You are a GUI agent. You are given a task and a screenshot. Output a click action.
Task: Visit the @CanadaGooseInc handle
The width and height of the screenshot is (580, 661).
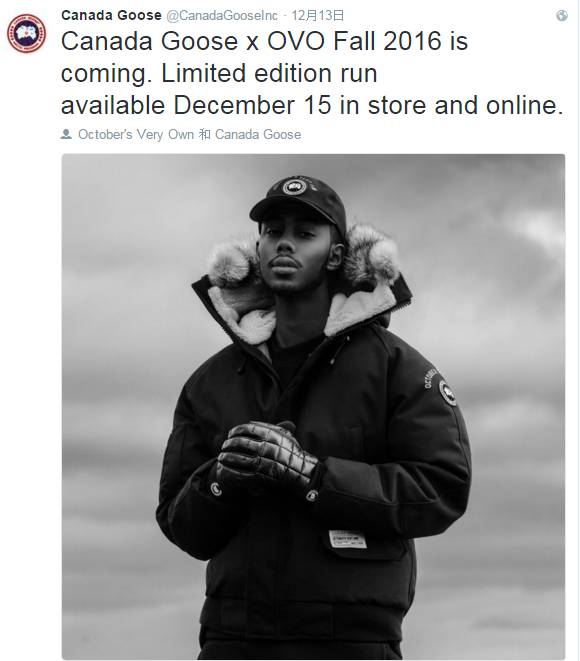tap(222, 16)
